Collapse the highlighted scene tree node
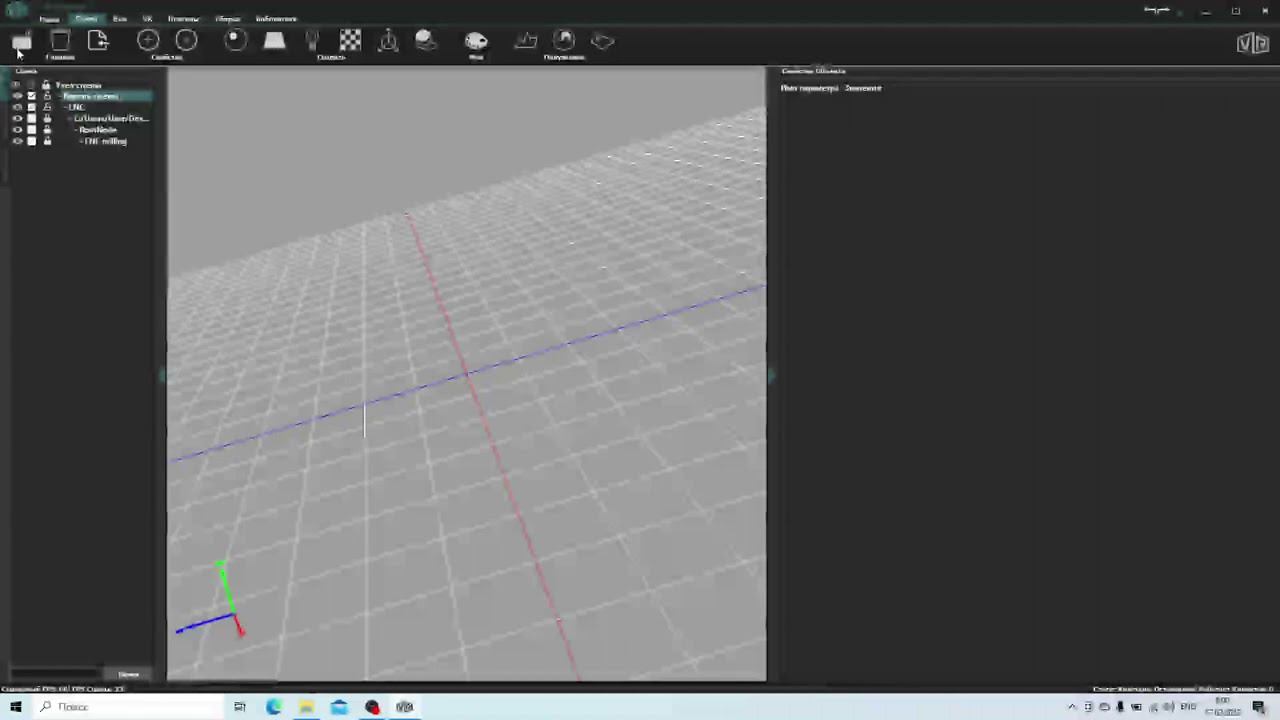Viewport: 1280px width, 720px height. (x=59, y=96)
